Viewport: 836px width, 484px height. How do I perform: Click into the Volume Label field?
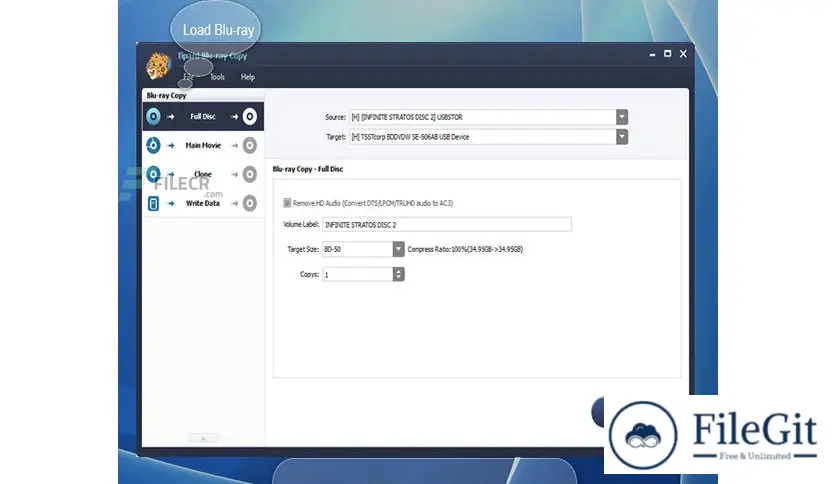point(447,224)
